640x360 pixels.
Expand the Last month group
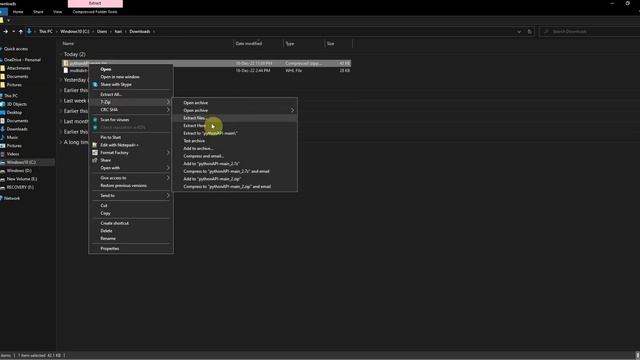pyautogui.click(x=61, y=121)
